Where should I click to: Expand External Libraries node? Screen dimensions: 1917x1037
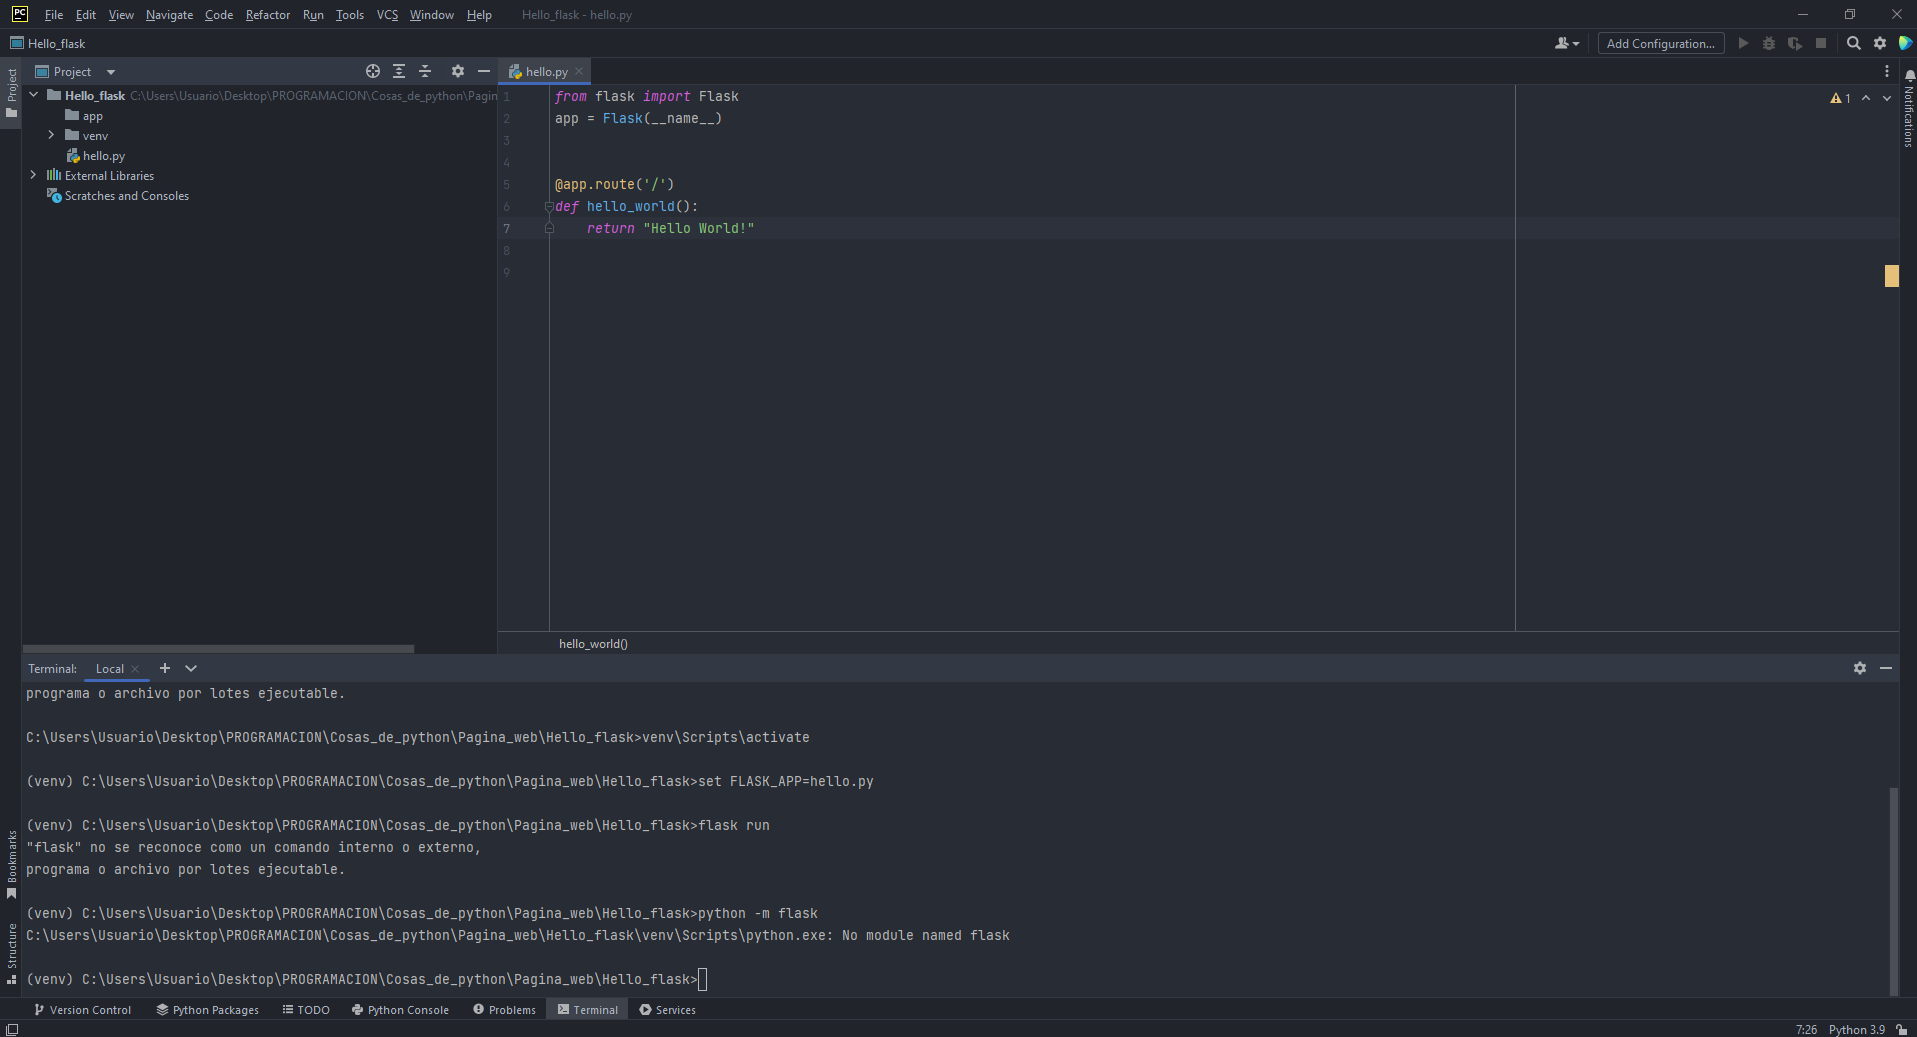tap(34, 175)
